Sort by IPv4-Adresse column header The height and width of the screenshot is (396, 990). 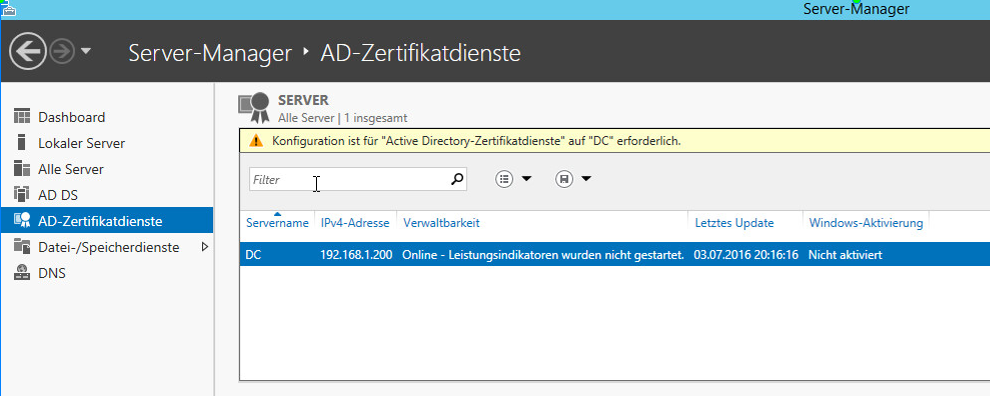tap(355, 223)
